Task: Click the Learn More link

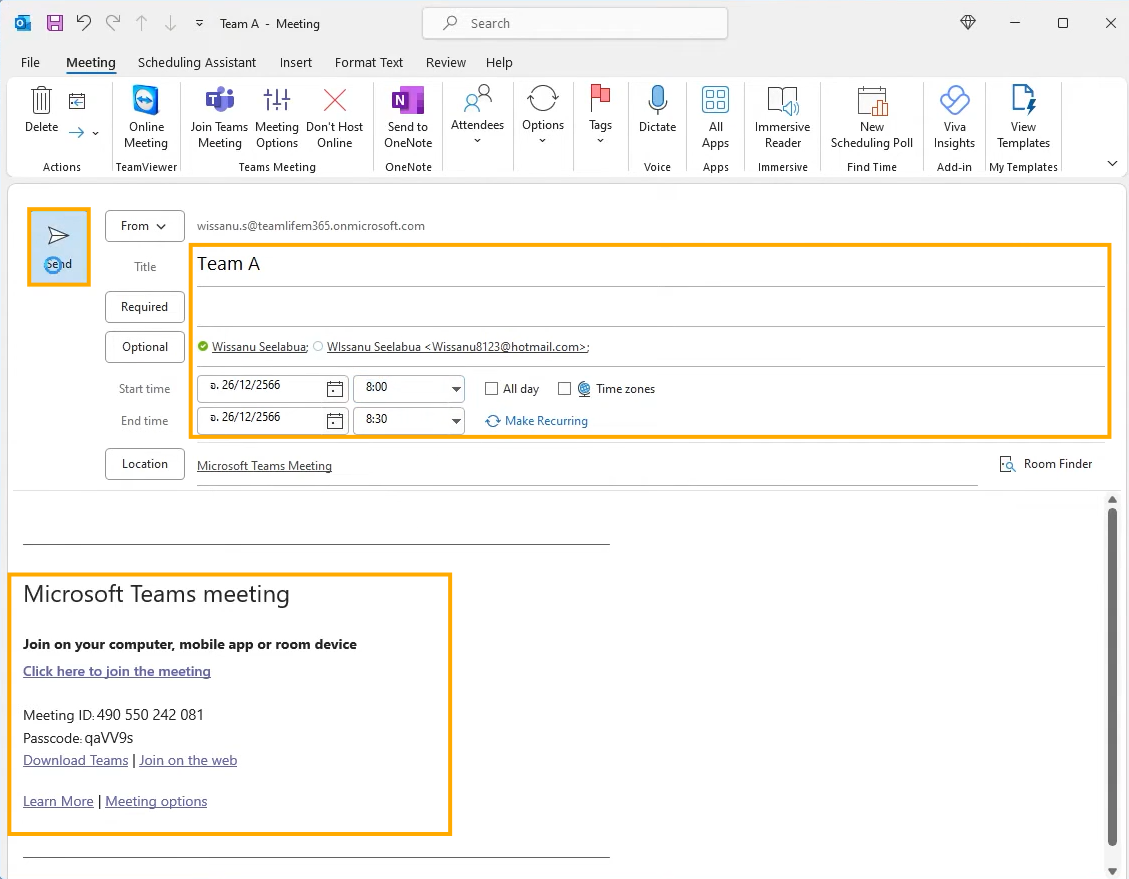Action: pos(58,801)
